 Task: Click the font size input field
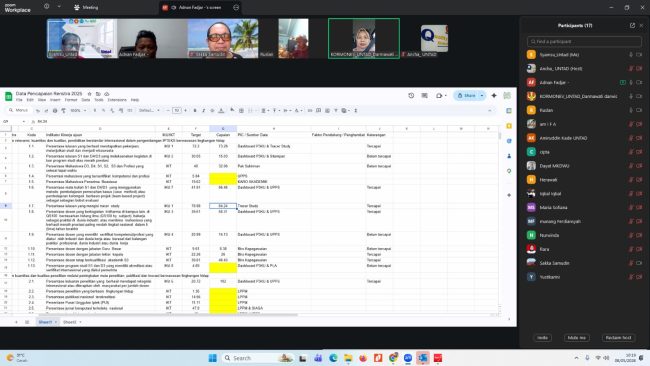[177, 111]
